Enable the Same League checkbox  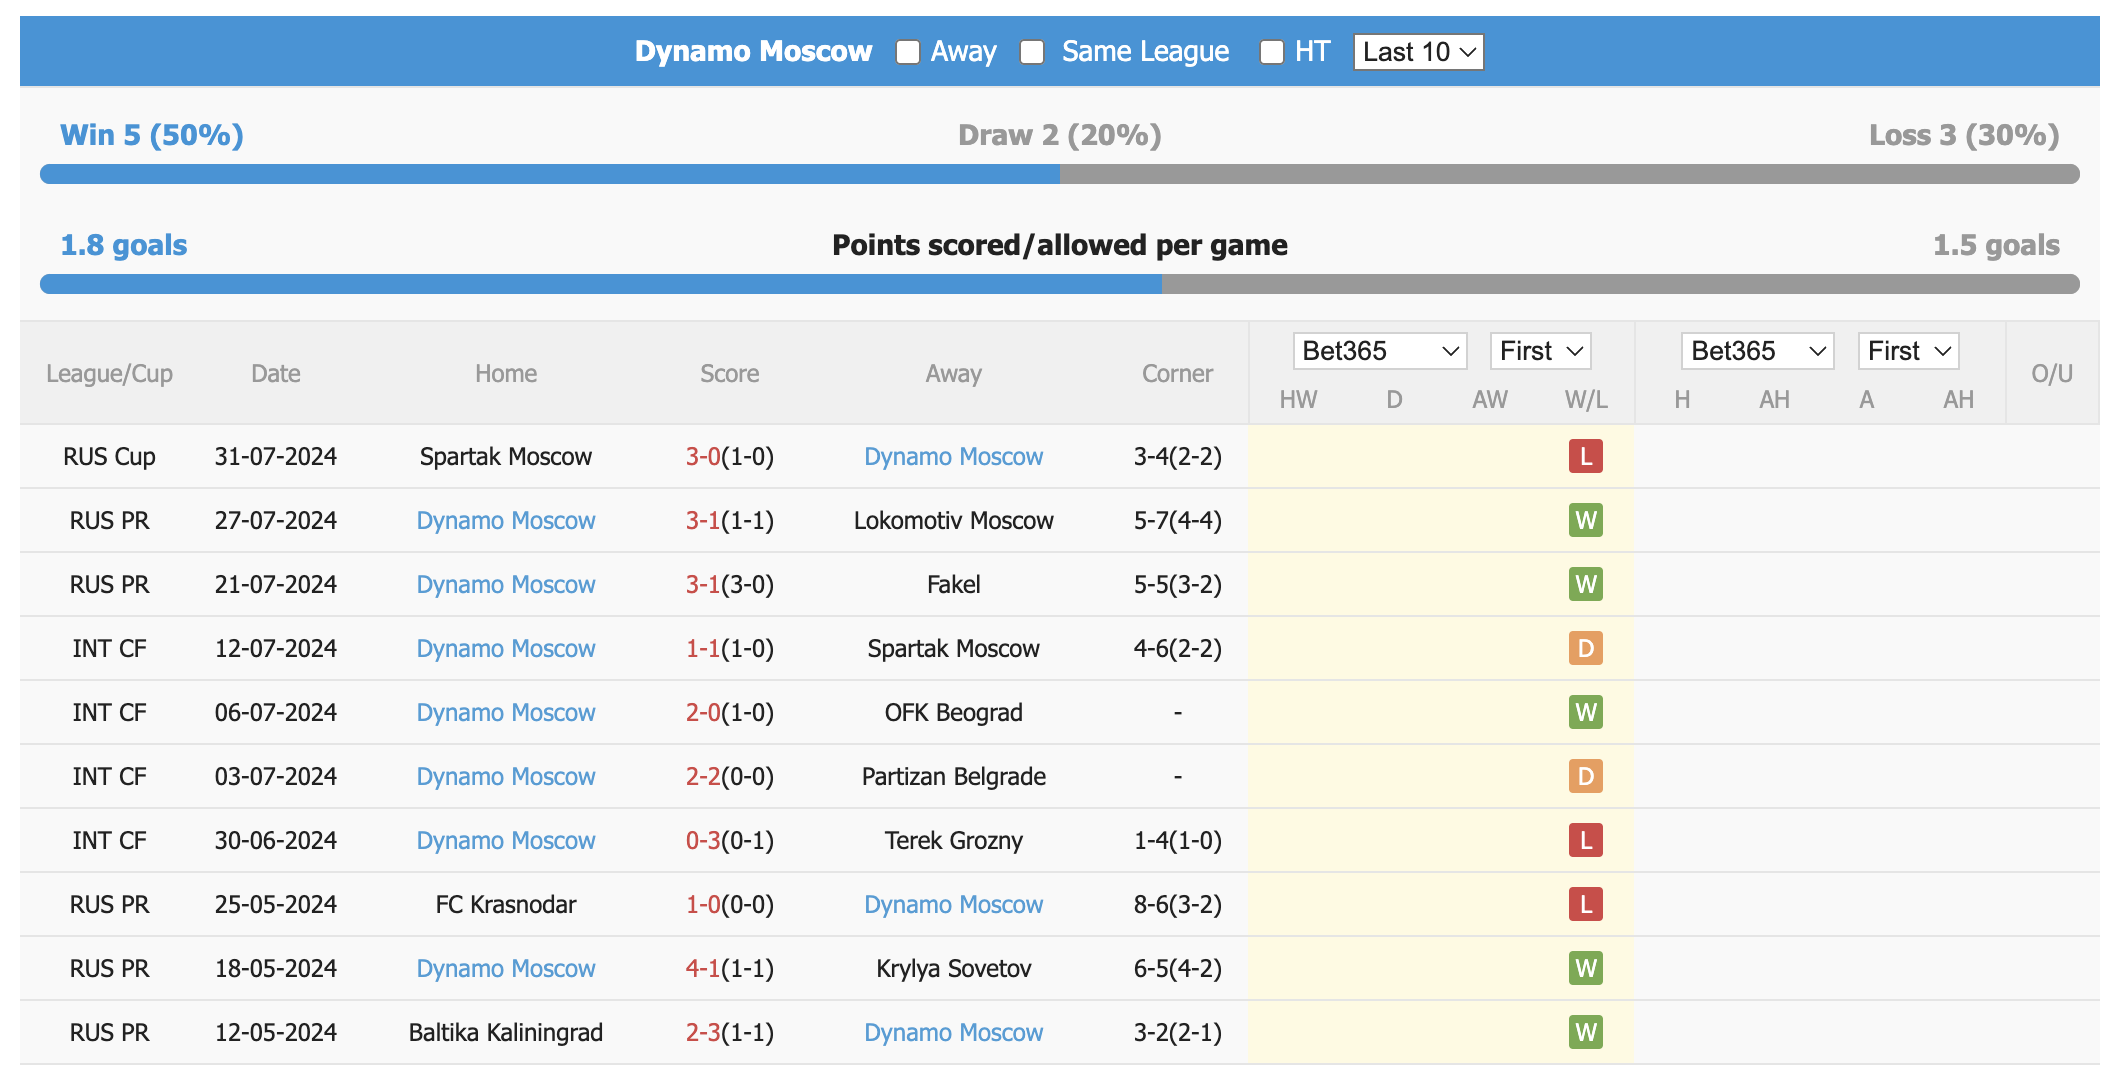click(1032, 52)
